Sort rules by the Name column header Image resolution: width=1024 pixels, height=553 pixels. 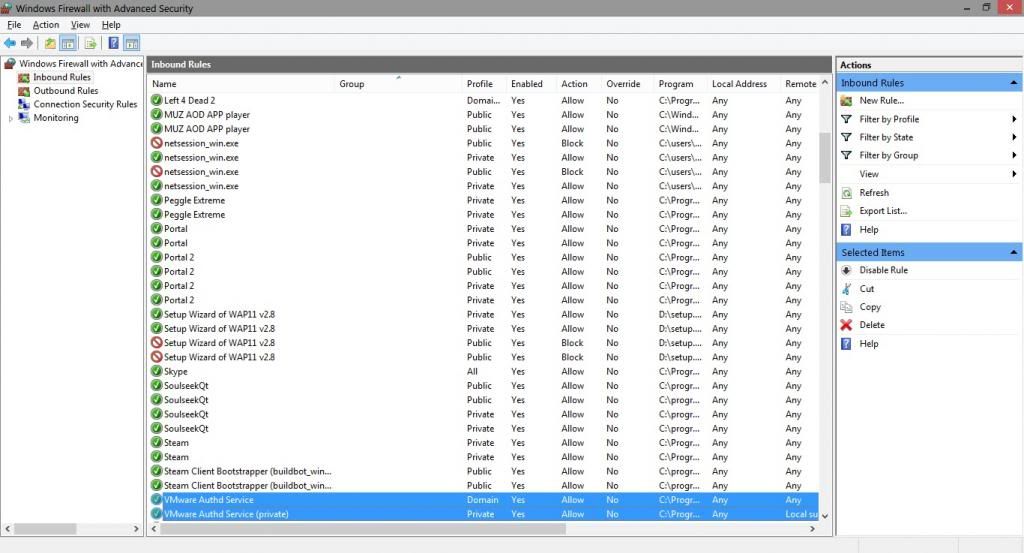pyautogui.click(x=242, y=84)
